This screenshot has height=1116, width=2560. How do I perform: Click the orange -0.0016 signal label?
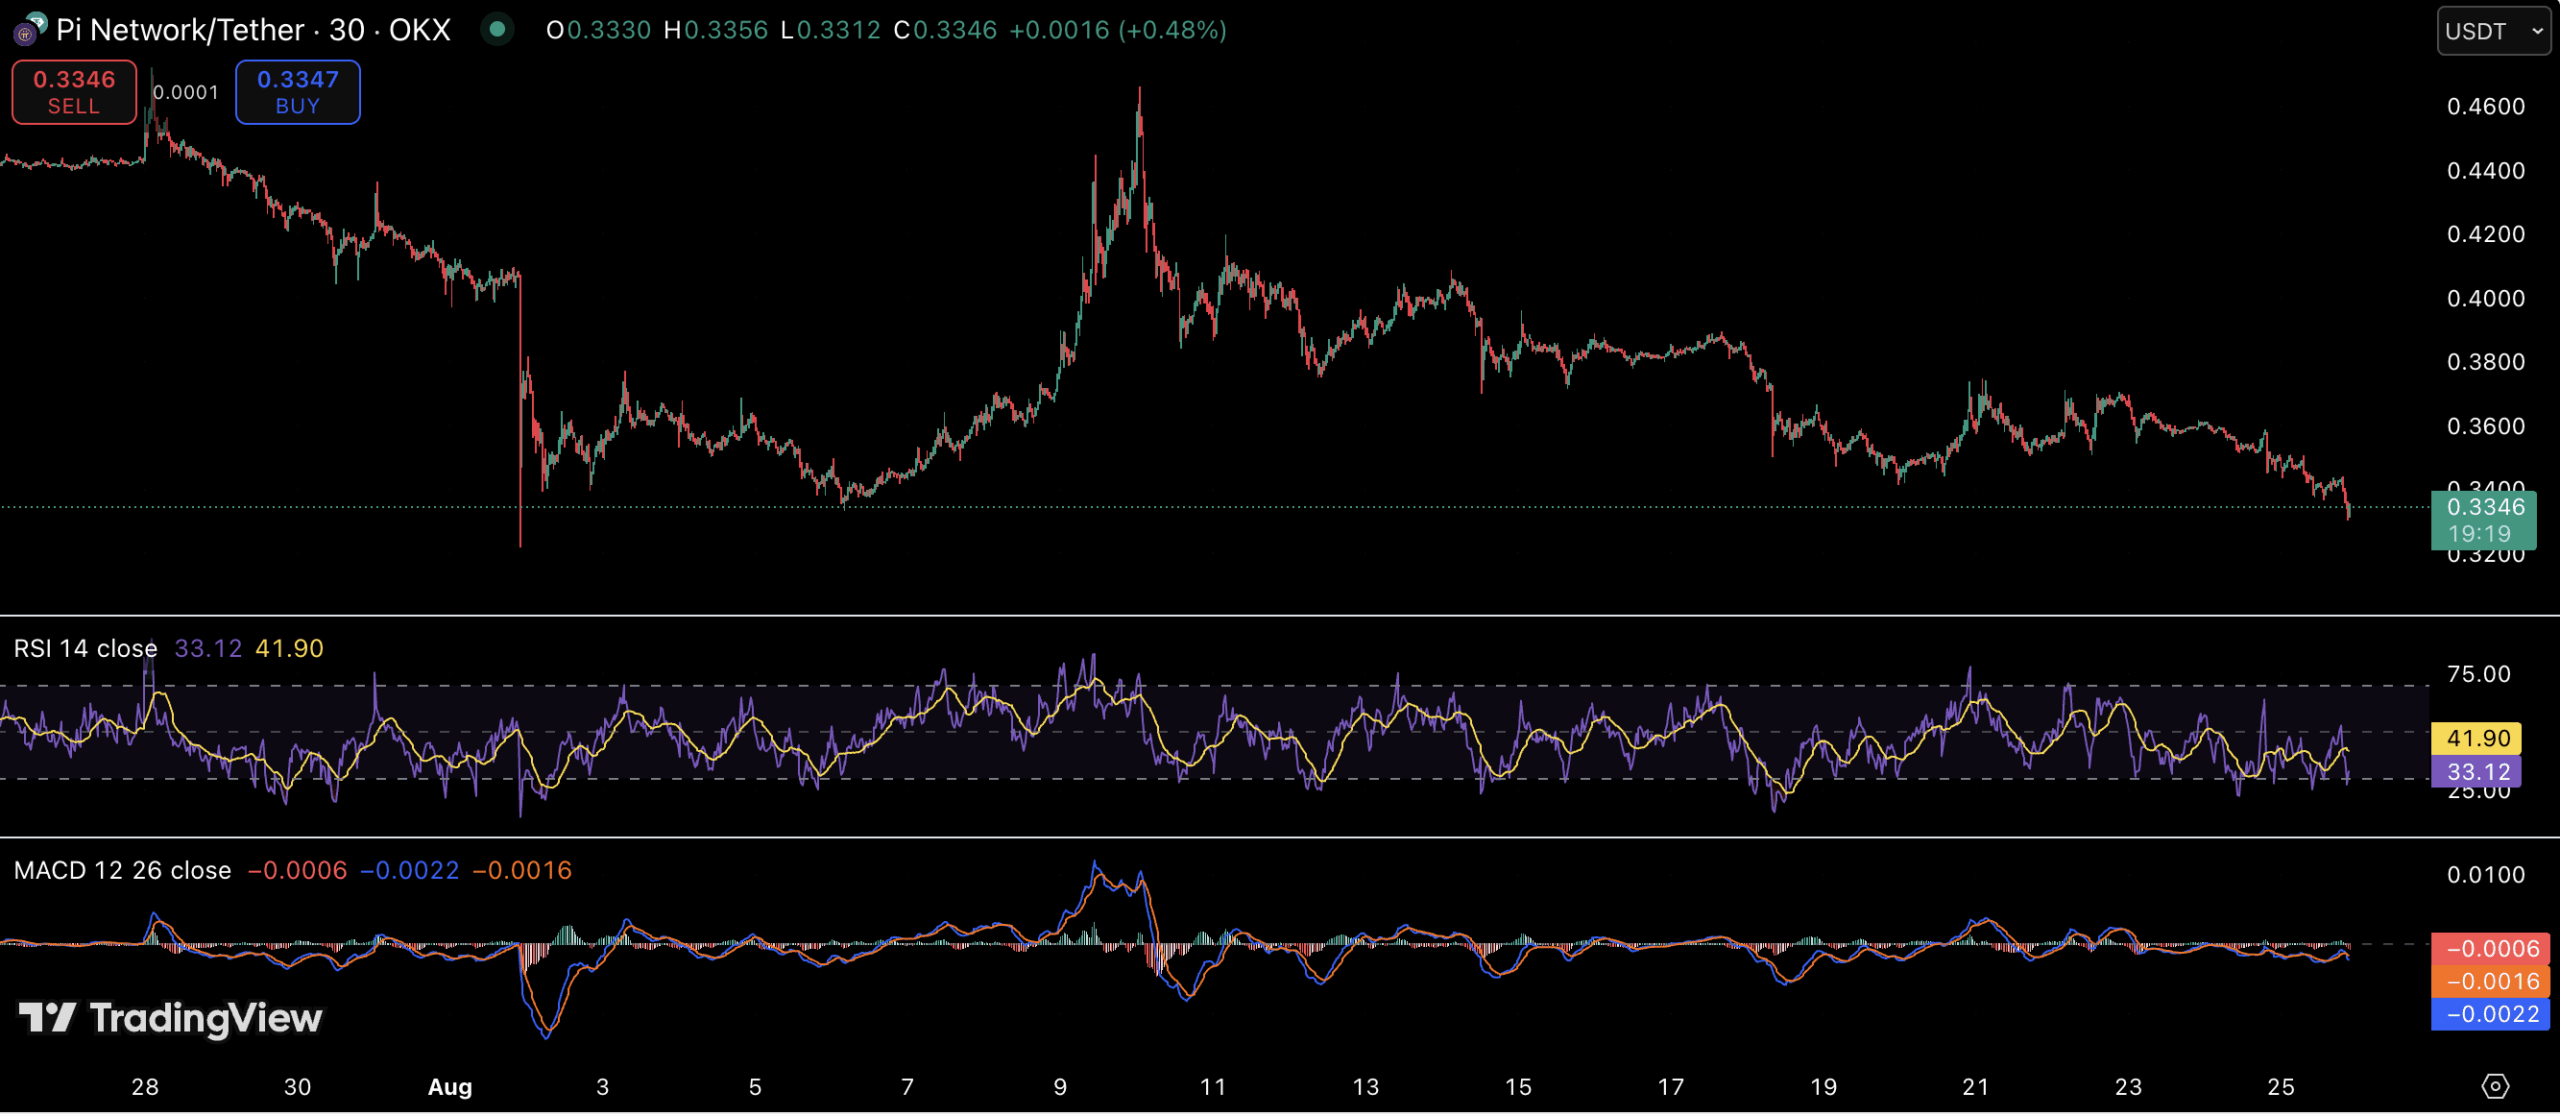coord(2491,982)
